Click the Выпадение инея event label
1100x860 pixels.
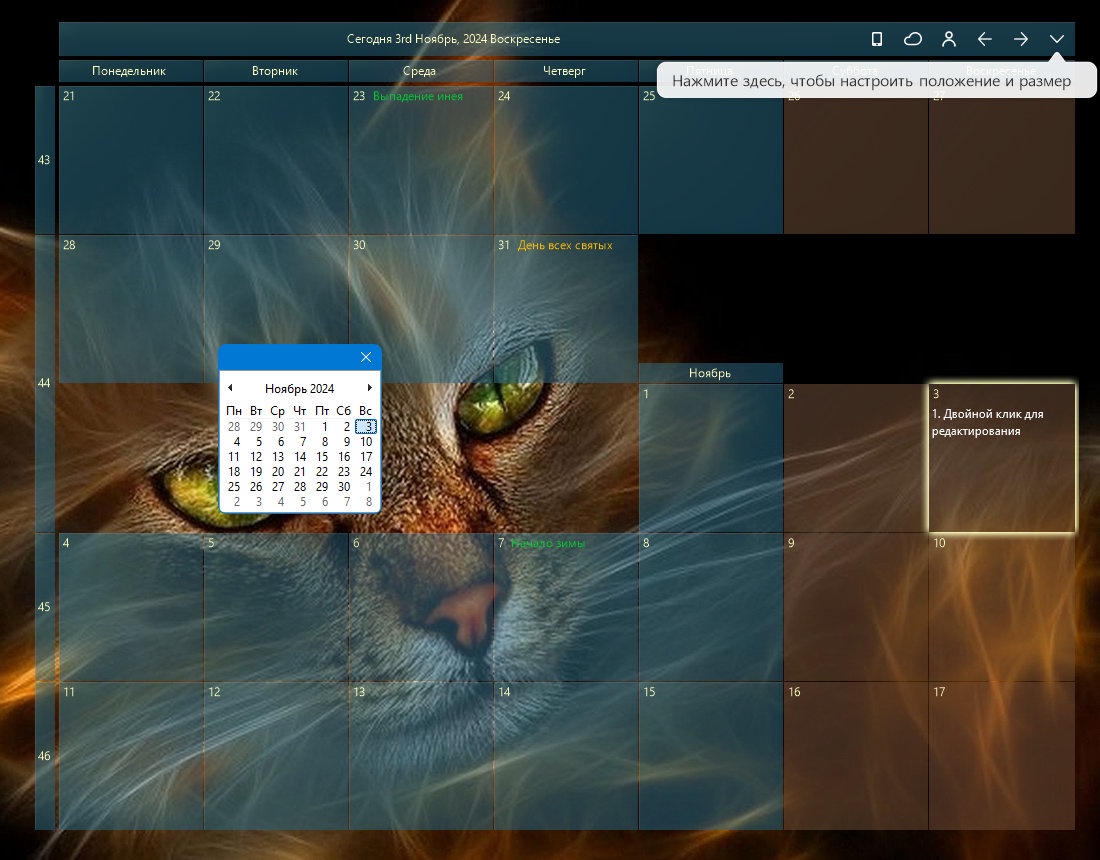point(418,96)
